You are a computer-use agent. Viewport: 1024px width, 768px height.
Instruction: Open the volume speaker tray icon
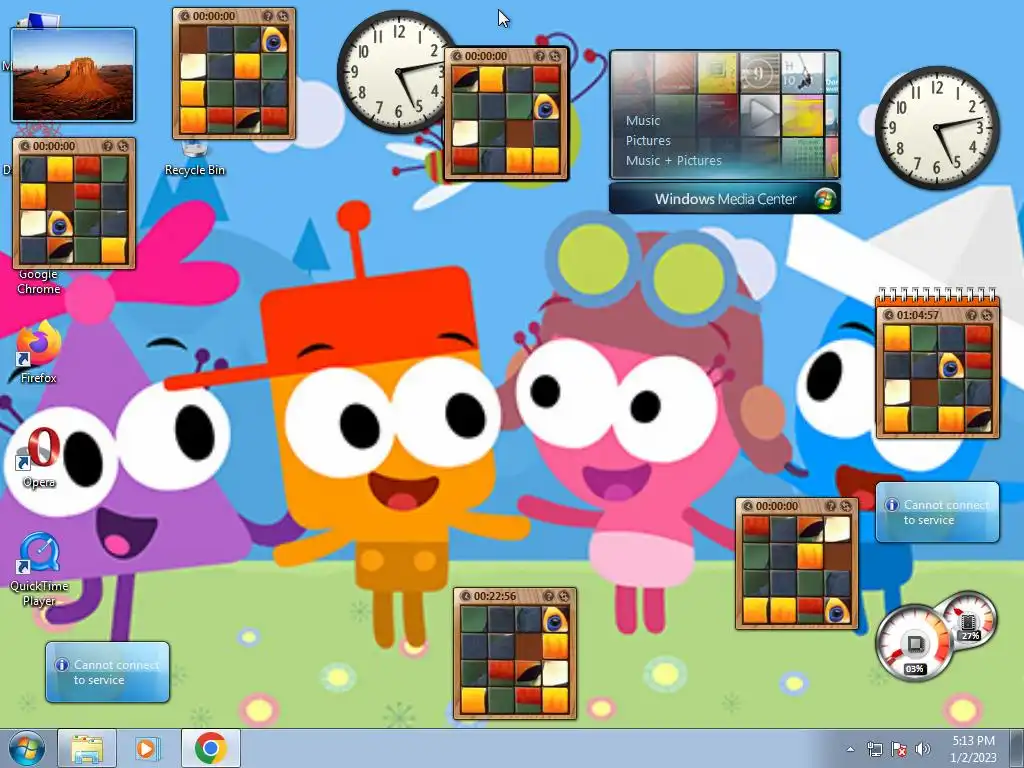pyautogui.click(x=922, y=750)
